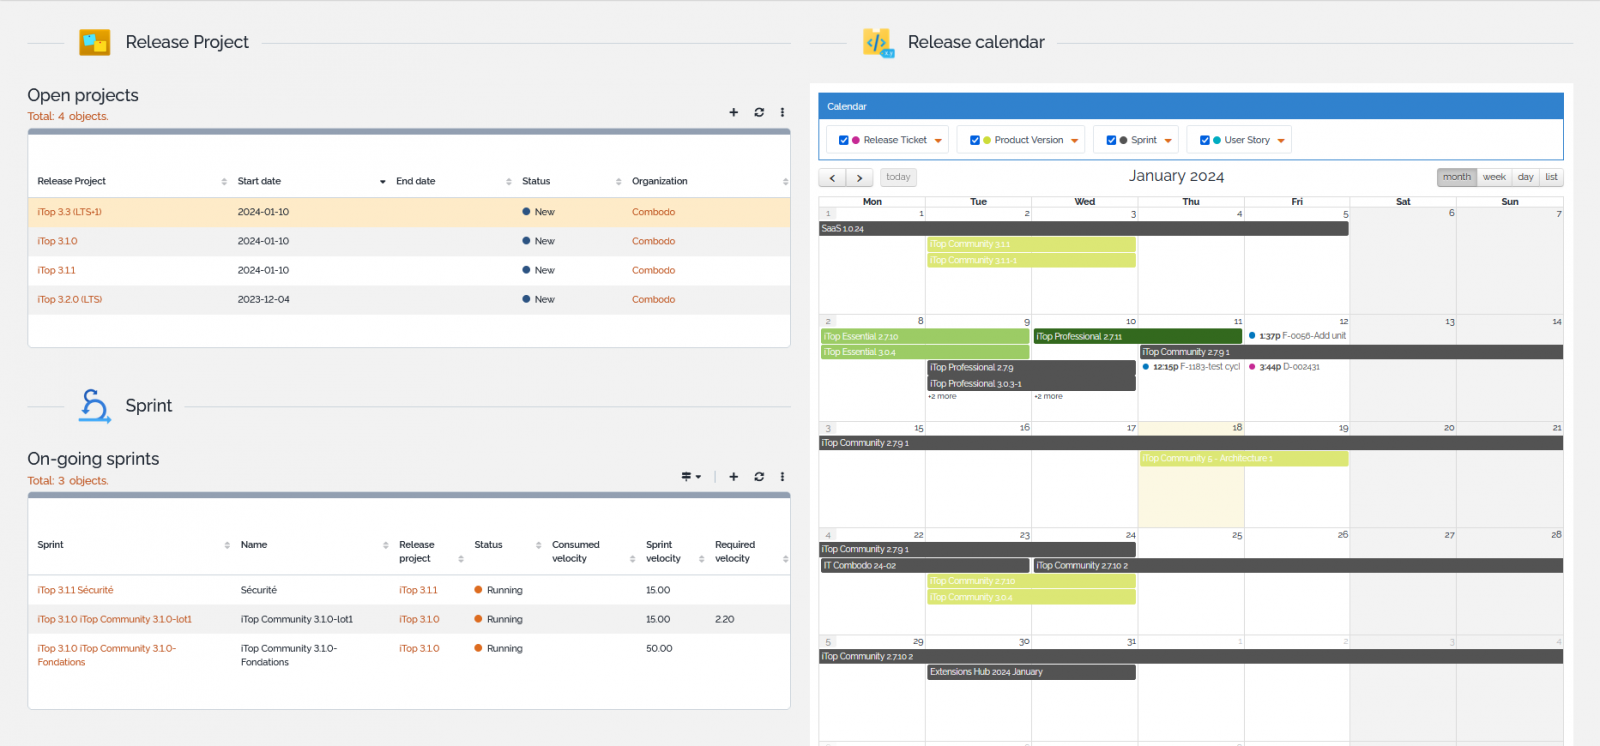Uncheck the Sprint calendar filter
Image resolution: width=1600 pixels, height=746 pixels.
click(x=1111, y=141)
